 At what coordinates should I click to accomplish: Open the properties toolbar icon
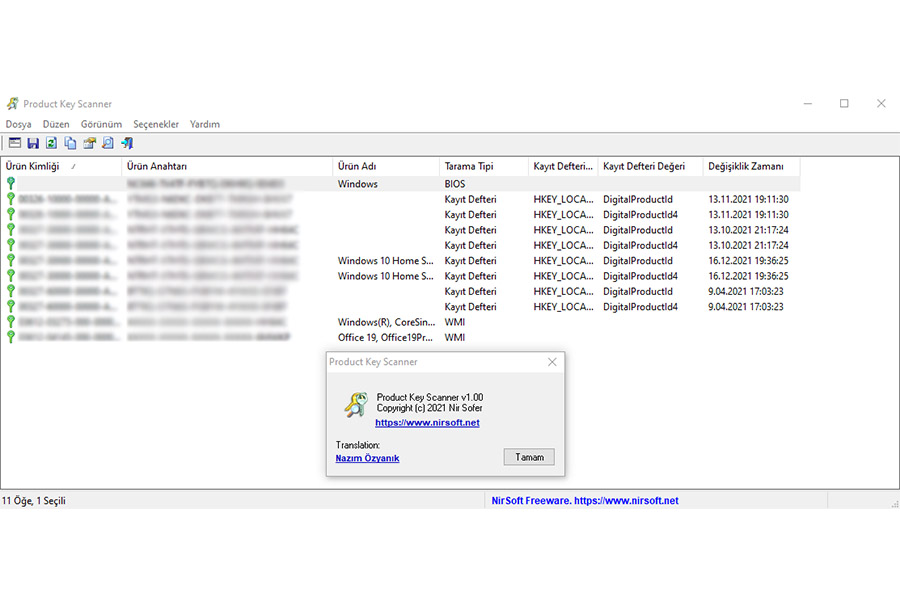89,143
